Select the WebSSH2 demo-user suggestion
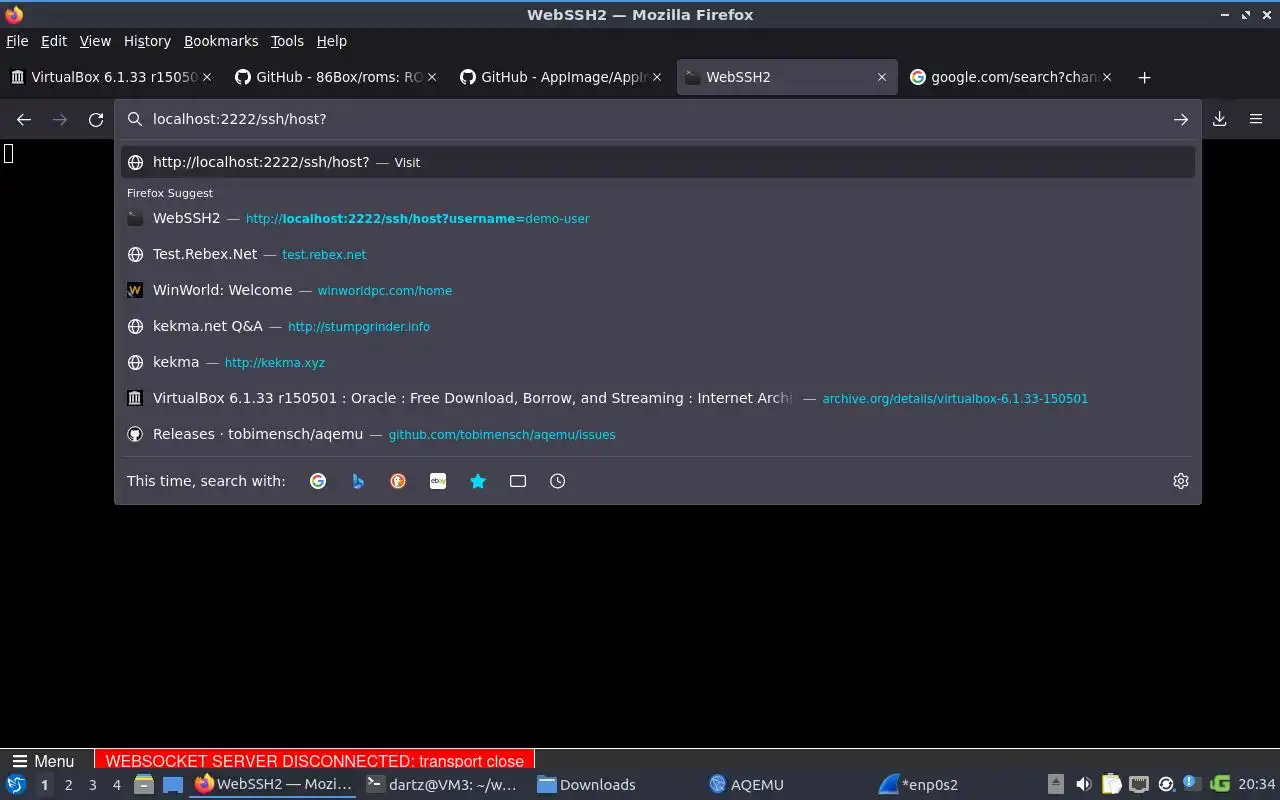The image size is (1280, 800). 658,218
